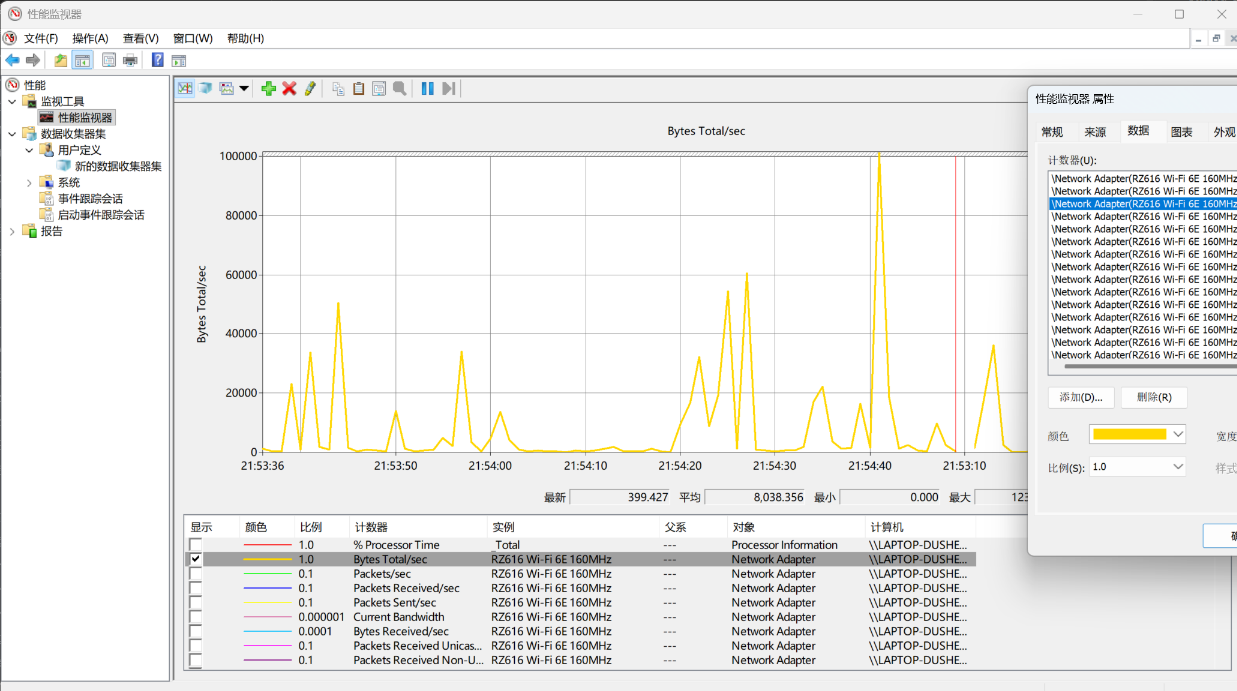This screenshot has width=1237, height=691.
Task: Click the View current activity graph icon
Action: [185, 88]
